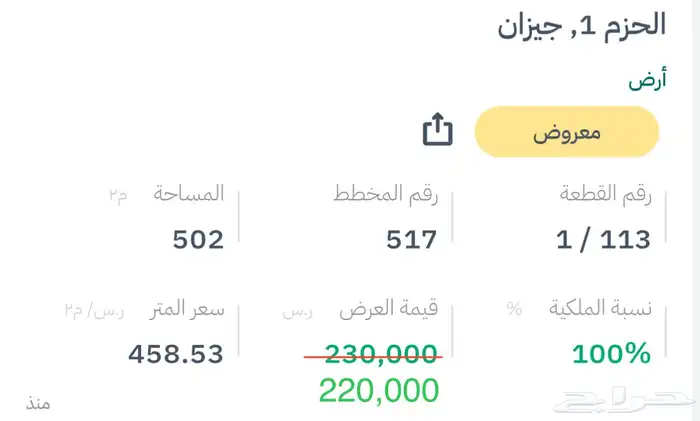Click the percent symbol beside نسبة الملكية

[514, 309]
